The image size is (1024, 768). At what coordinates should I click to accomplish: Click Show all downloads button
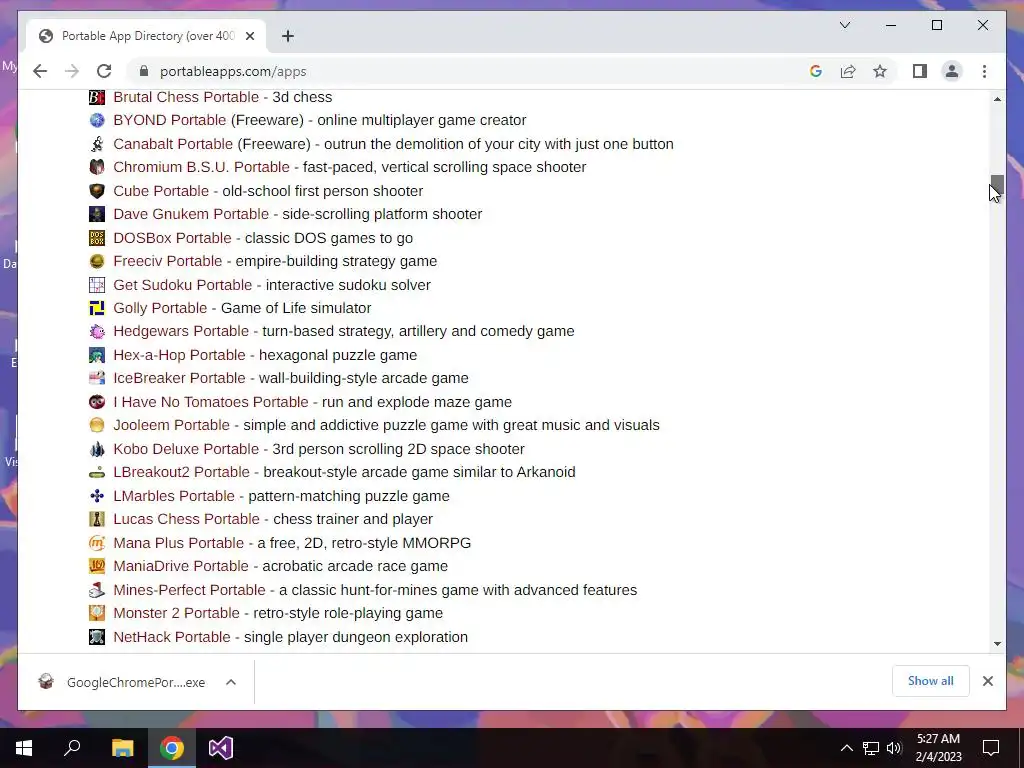tap(931, 681)
